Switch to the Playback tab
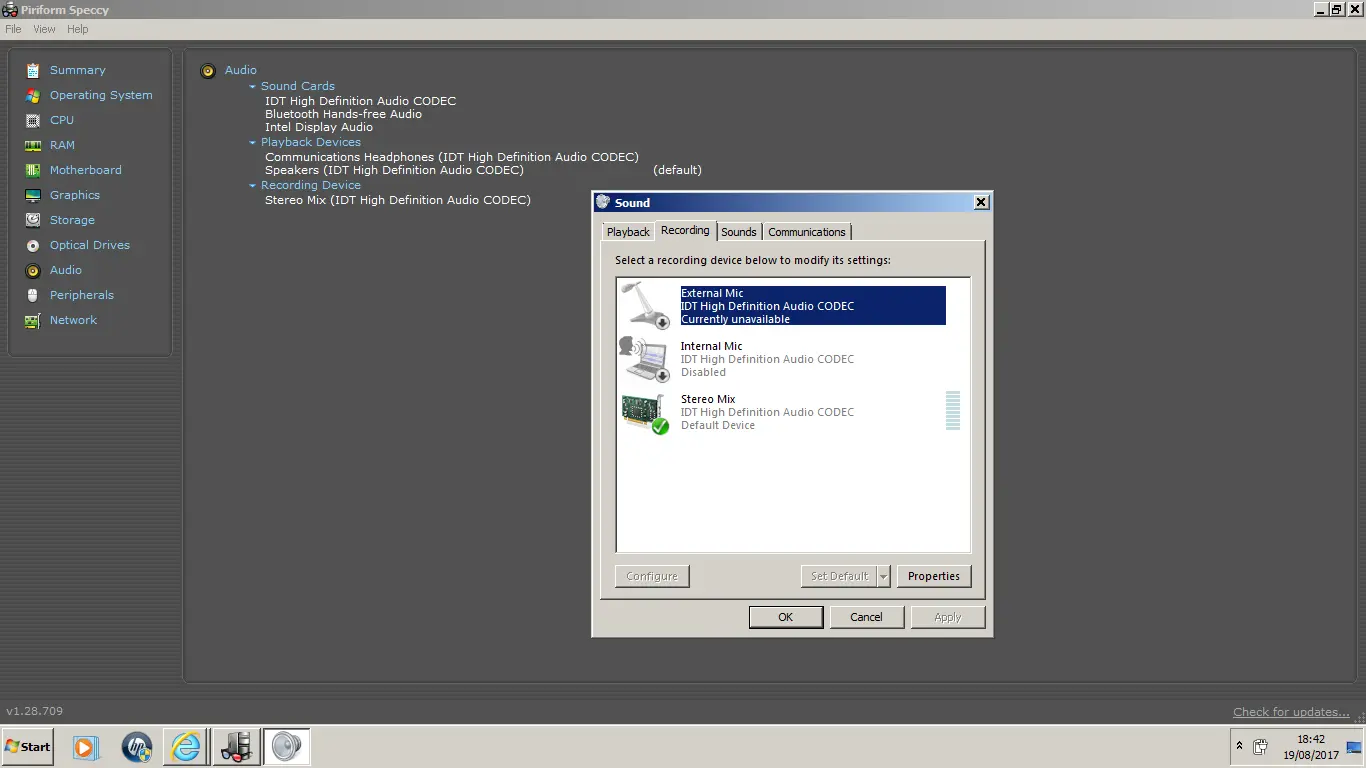The width and height of the screenshot is (1366, 768). point(628,232)
